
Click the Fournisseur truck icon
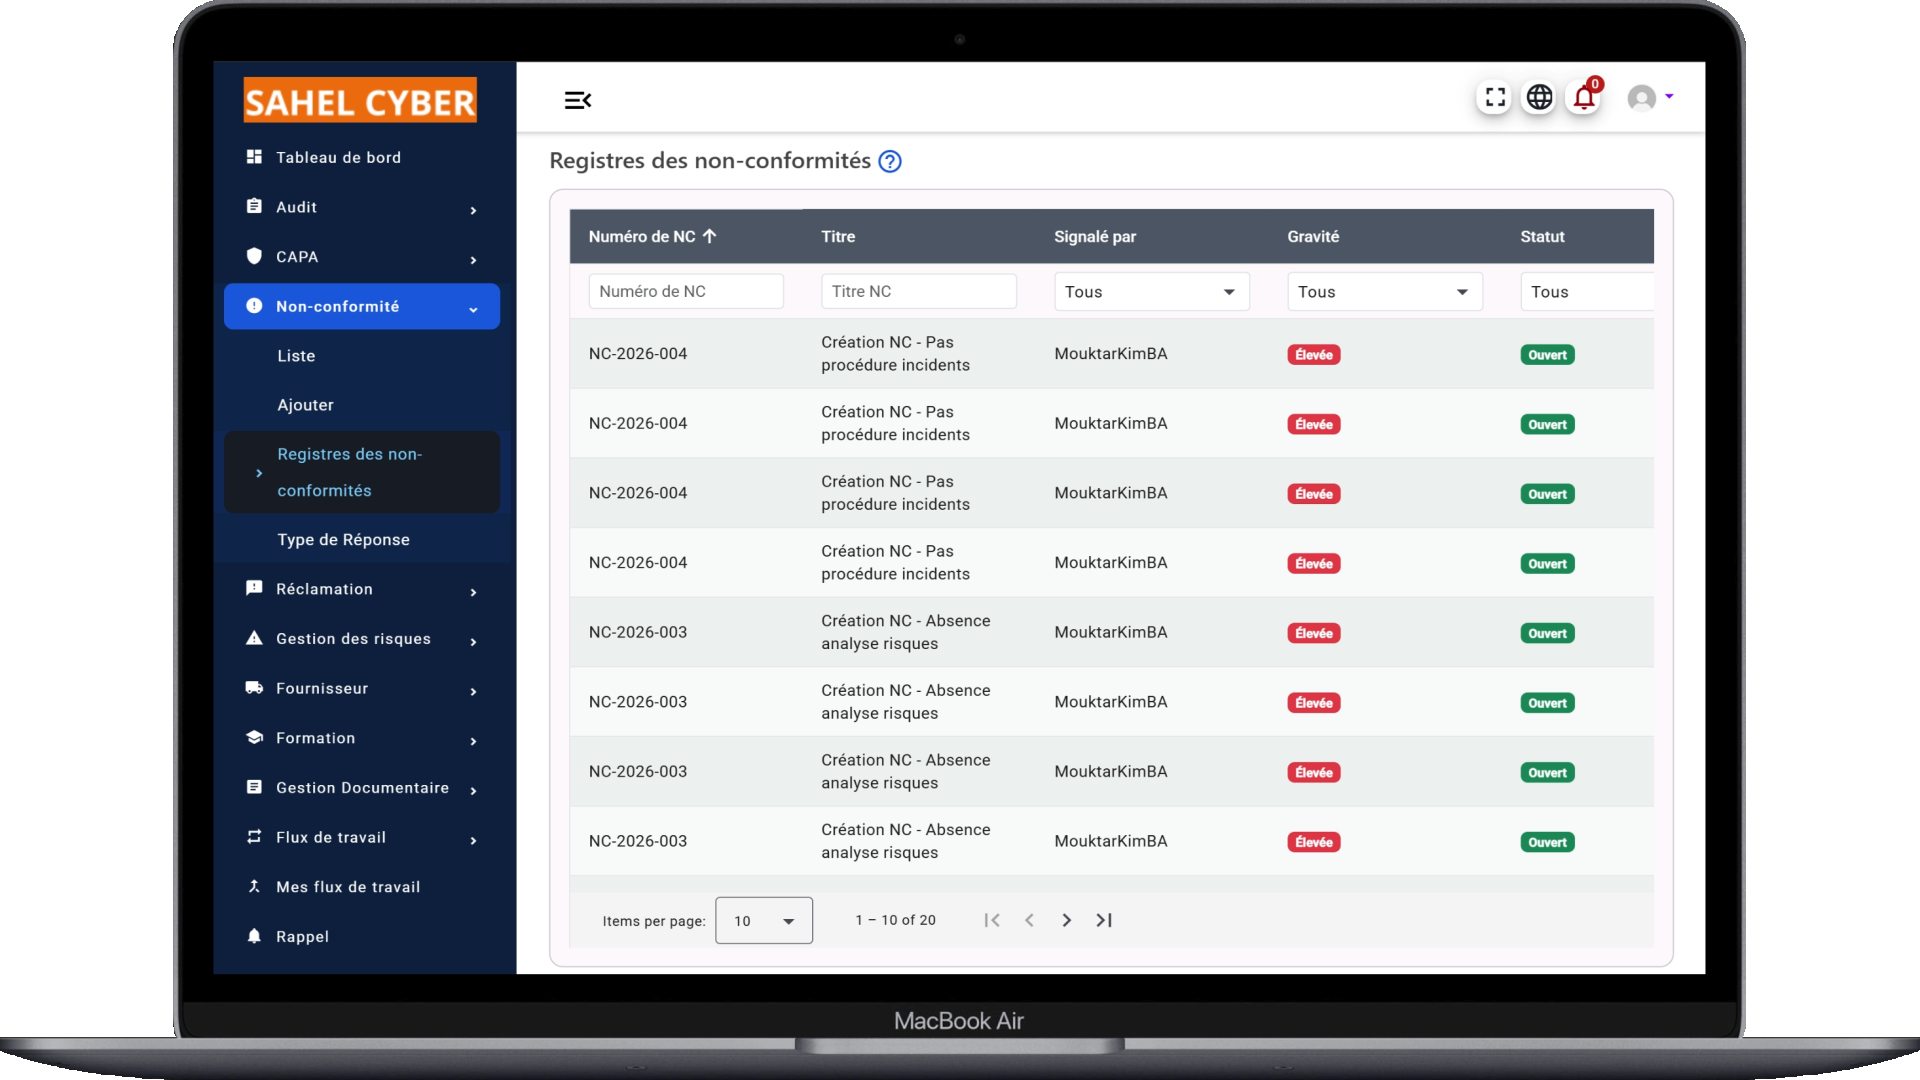coord(254,688)
